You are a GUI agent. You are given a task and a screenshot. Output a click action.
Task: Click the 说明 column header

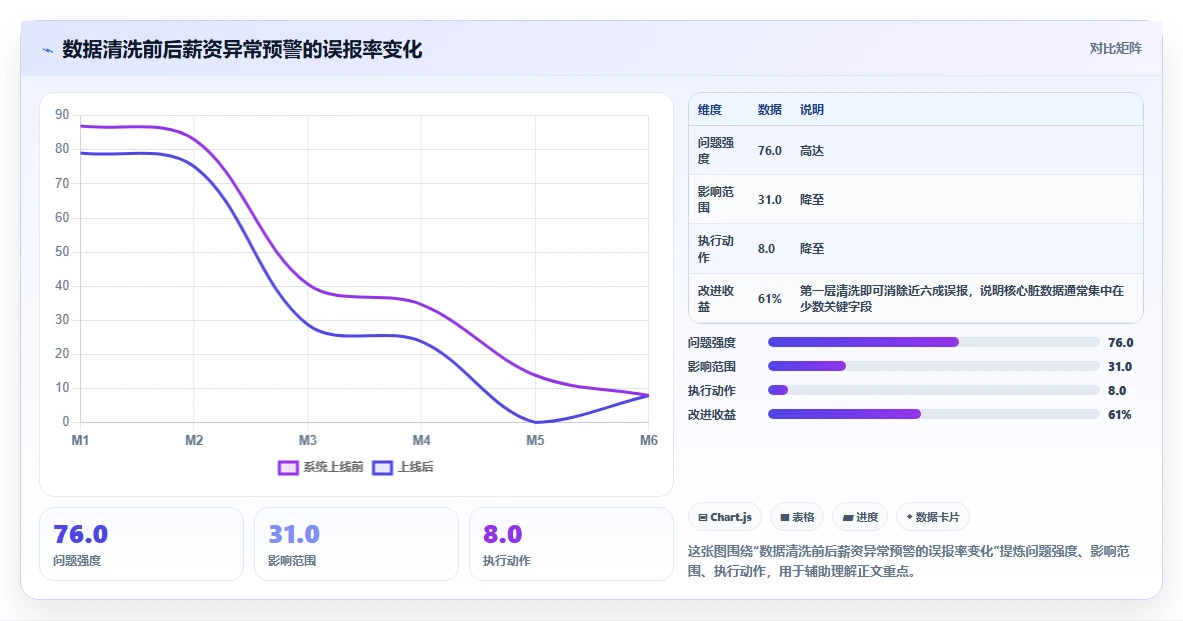pyautogui.click(x=812, y=109)
